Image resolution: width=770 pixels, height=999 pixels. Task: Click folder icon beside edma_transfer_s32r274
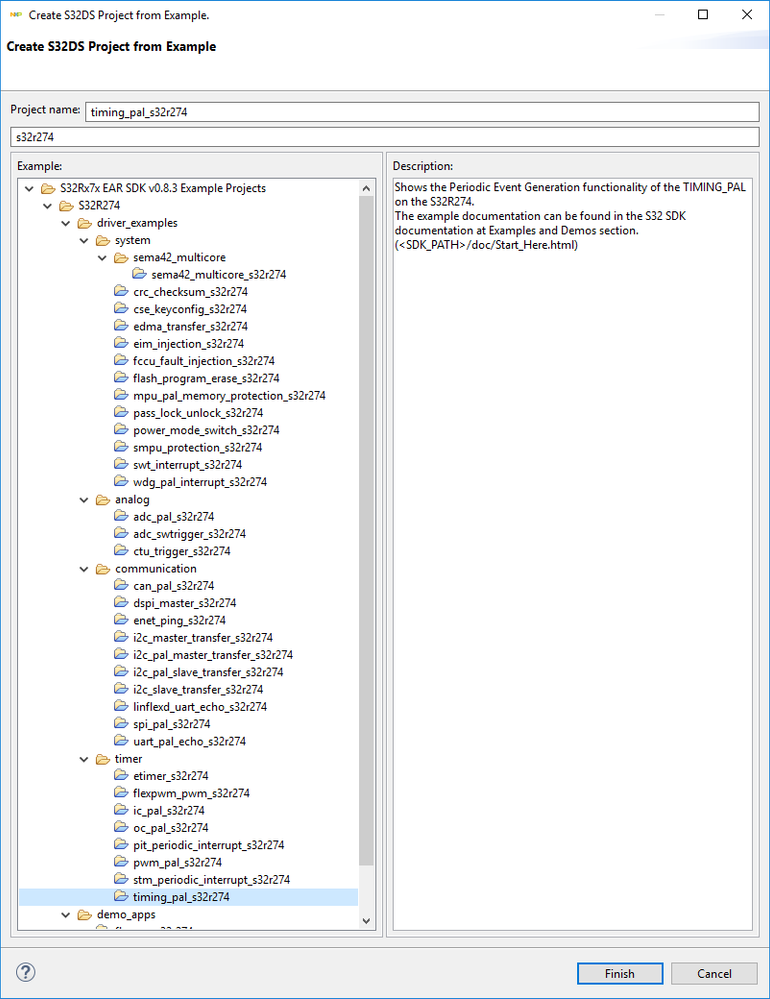(121, 326)
